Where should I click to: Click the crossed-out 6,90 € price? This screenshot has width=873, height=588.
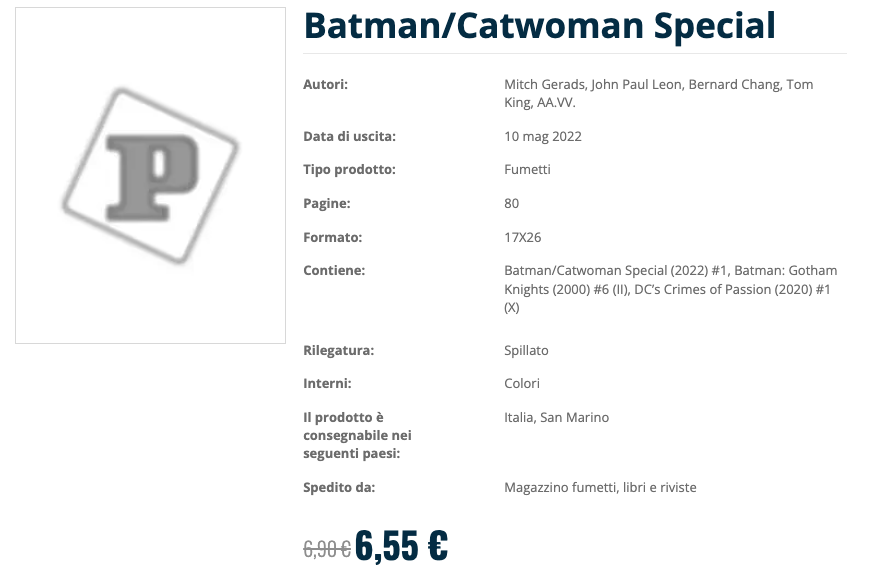click(326, 548)
